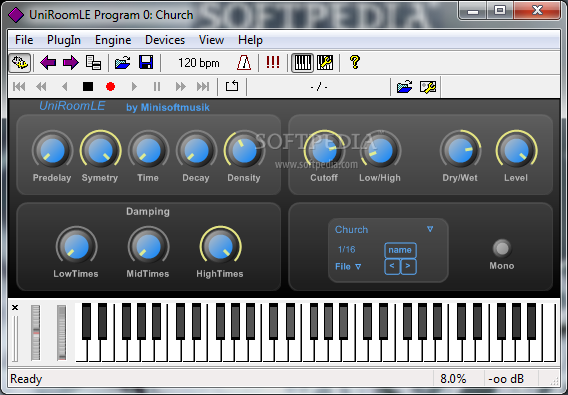Click the step-back triangle button

click(65, 87)
